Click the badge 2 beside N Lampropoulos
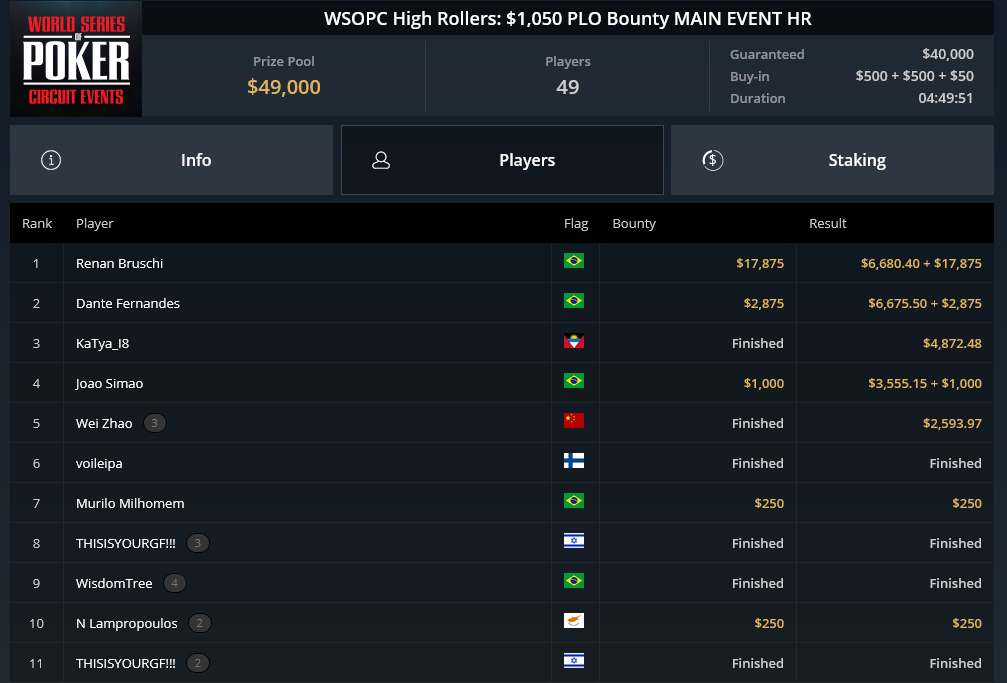Image resolution: width=1007 pixels, height=683 pixels. tap(200, 623)
